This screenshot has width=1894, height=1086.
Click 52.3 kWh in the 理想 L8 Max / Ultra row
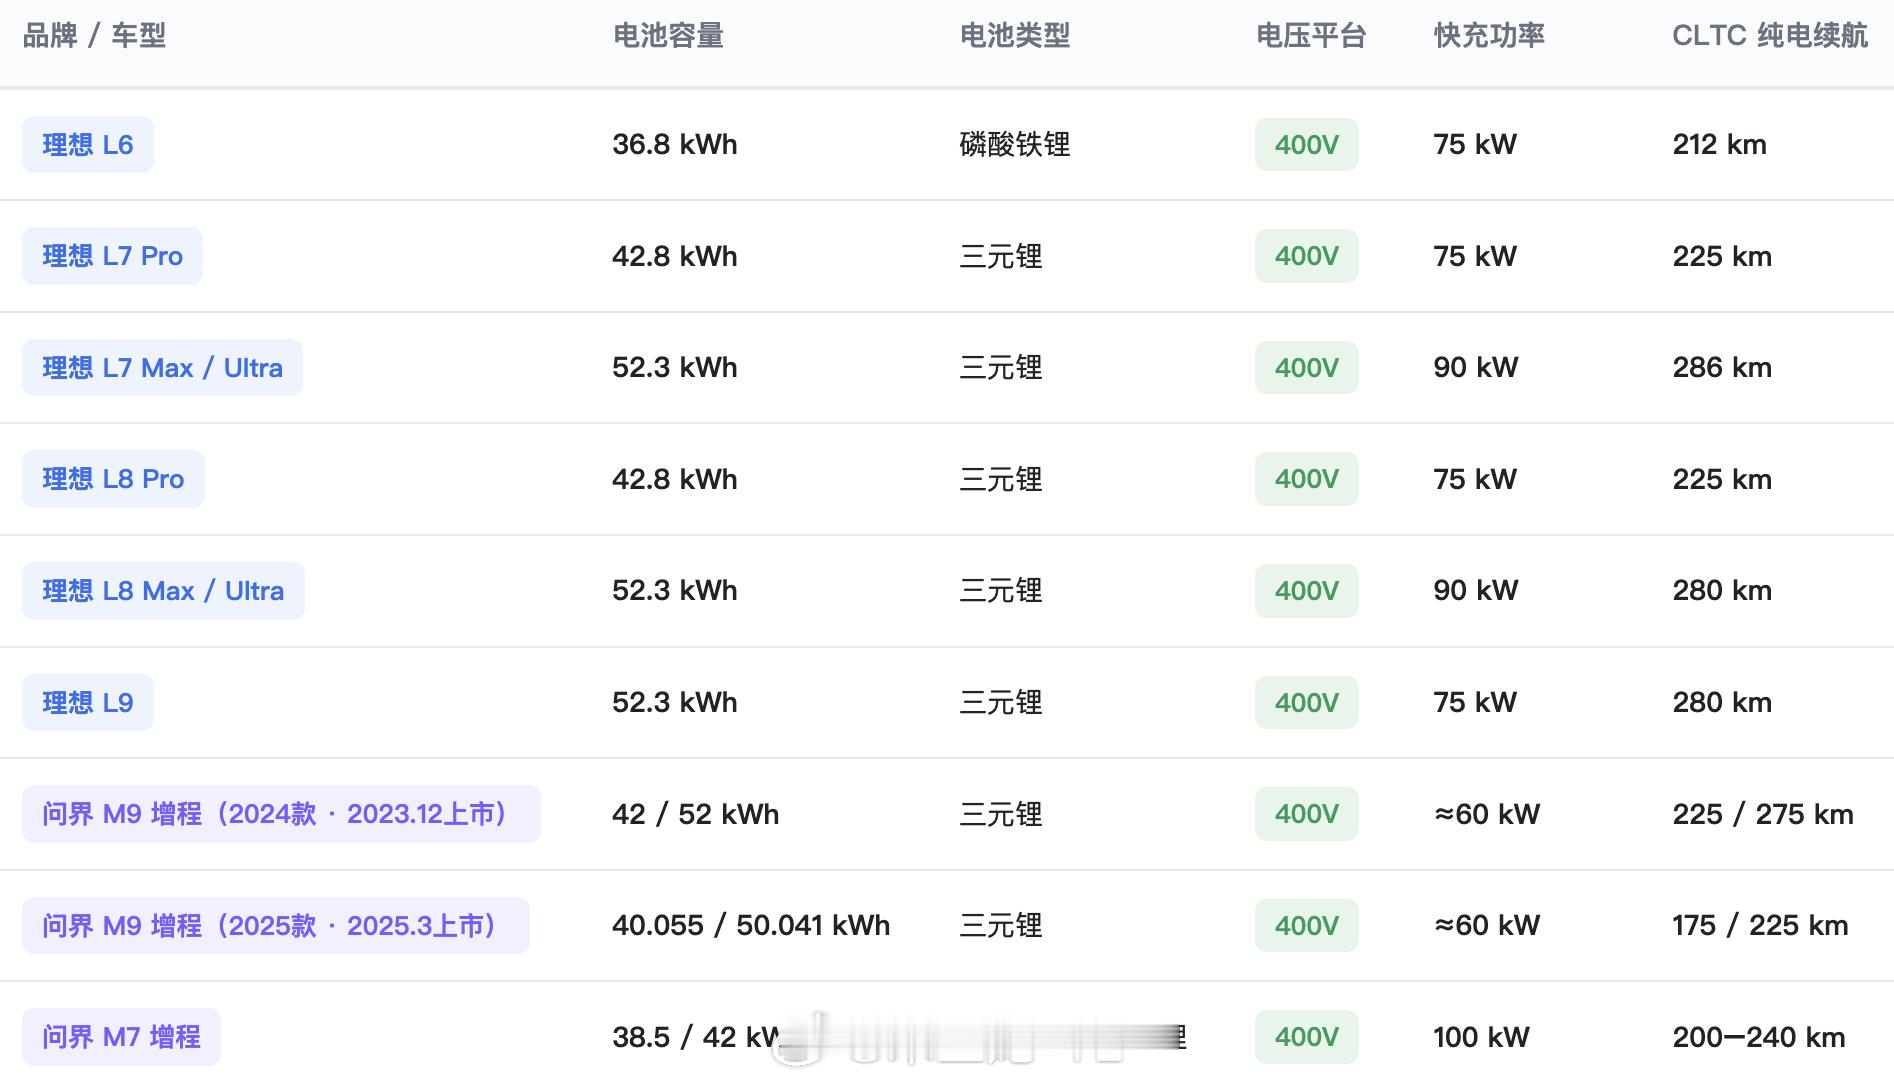[x=675, y=591]
